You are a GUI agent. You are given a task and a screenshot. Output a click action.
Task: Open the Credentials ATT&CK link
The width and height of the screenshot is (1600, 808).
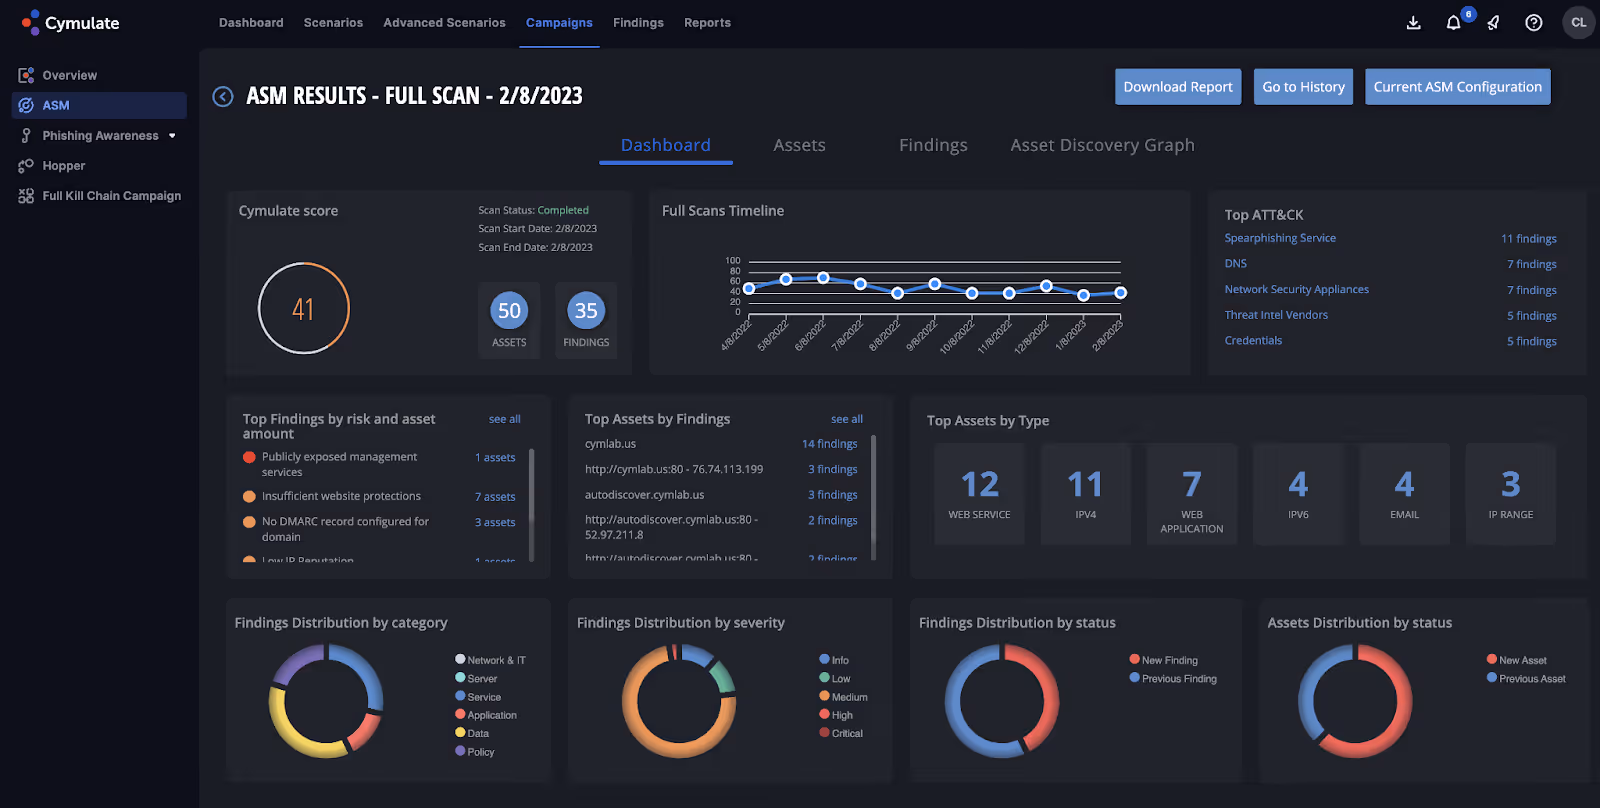[x=1253, y=341]
